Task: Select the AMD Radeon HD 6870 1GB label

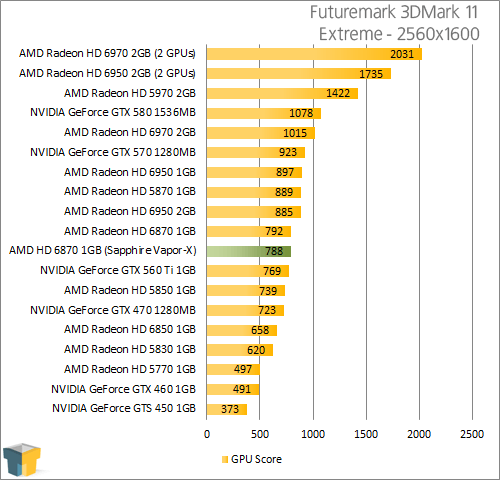Action: pos(130,231)
